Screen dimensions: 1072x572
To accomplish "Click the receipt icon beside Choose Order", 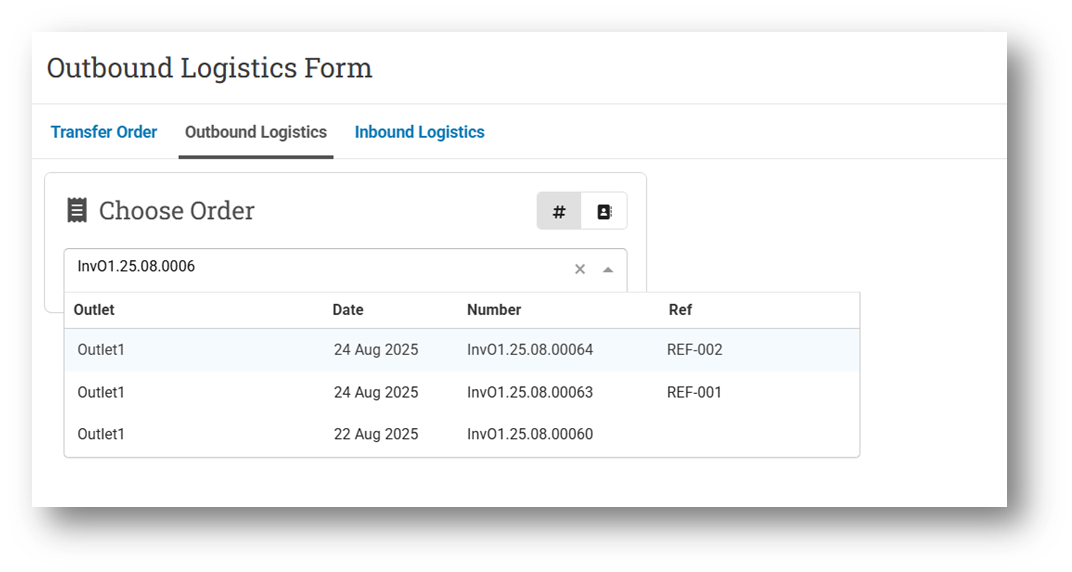I will pyautogui.click(x=77, y=210).
